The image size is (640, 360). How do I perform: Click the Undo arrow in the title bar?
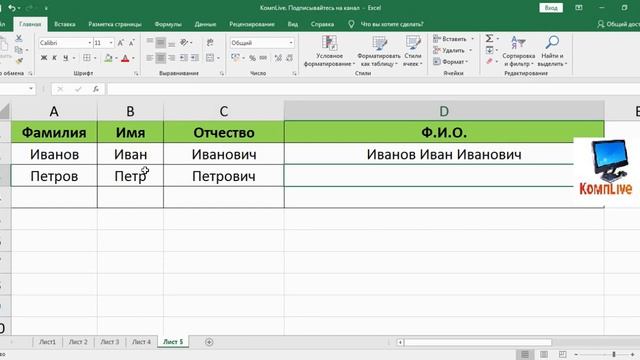[x=12, y=8]
